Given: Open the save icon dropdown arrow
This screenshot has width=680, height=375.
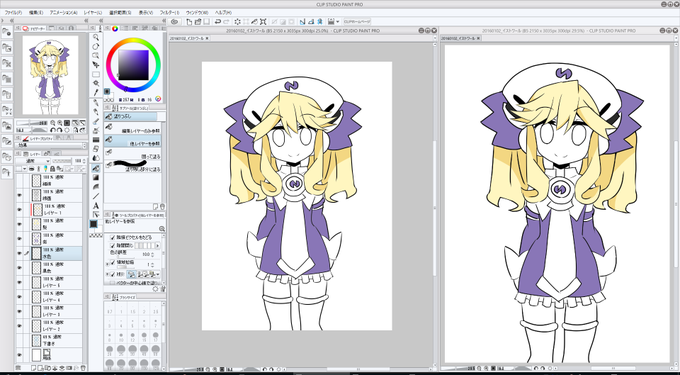Looking at the screenshot, I should pos(337,21).
